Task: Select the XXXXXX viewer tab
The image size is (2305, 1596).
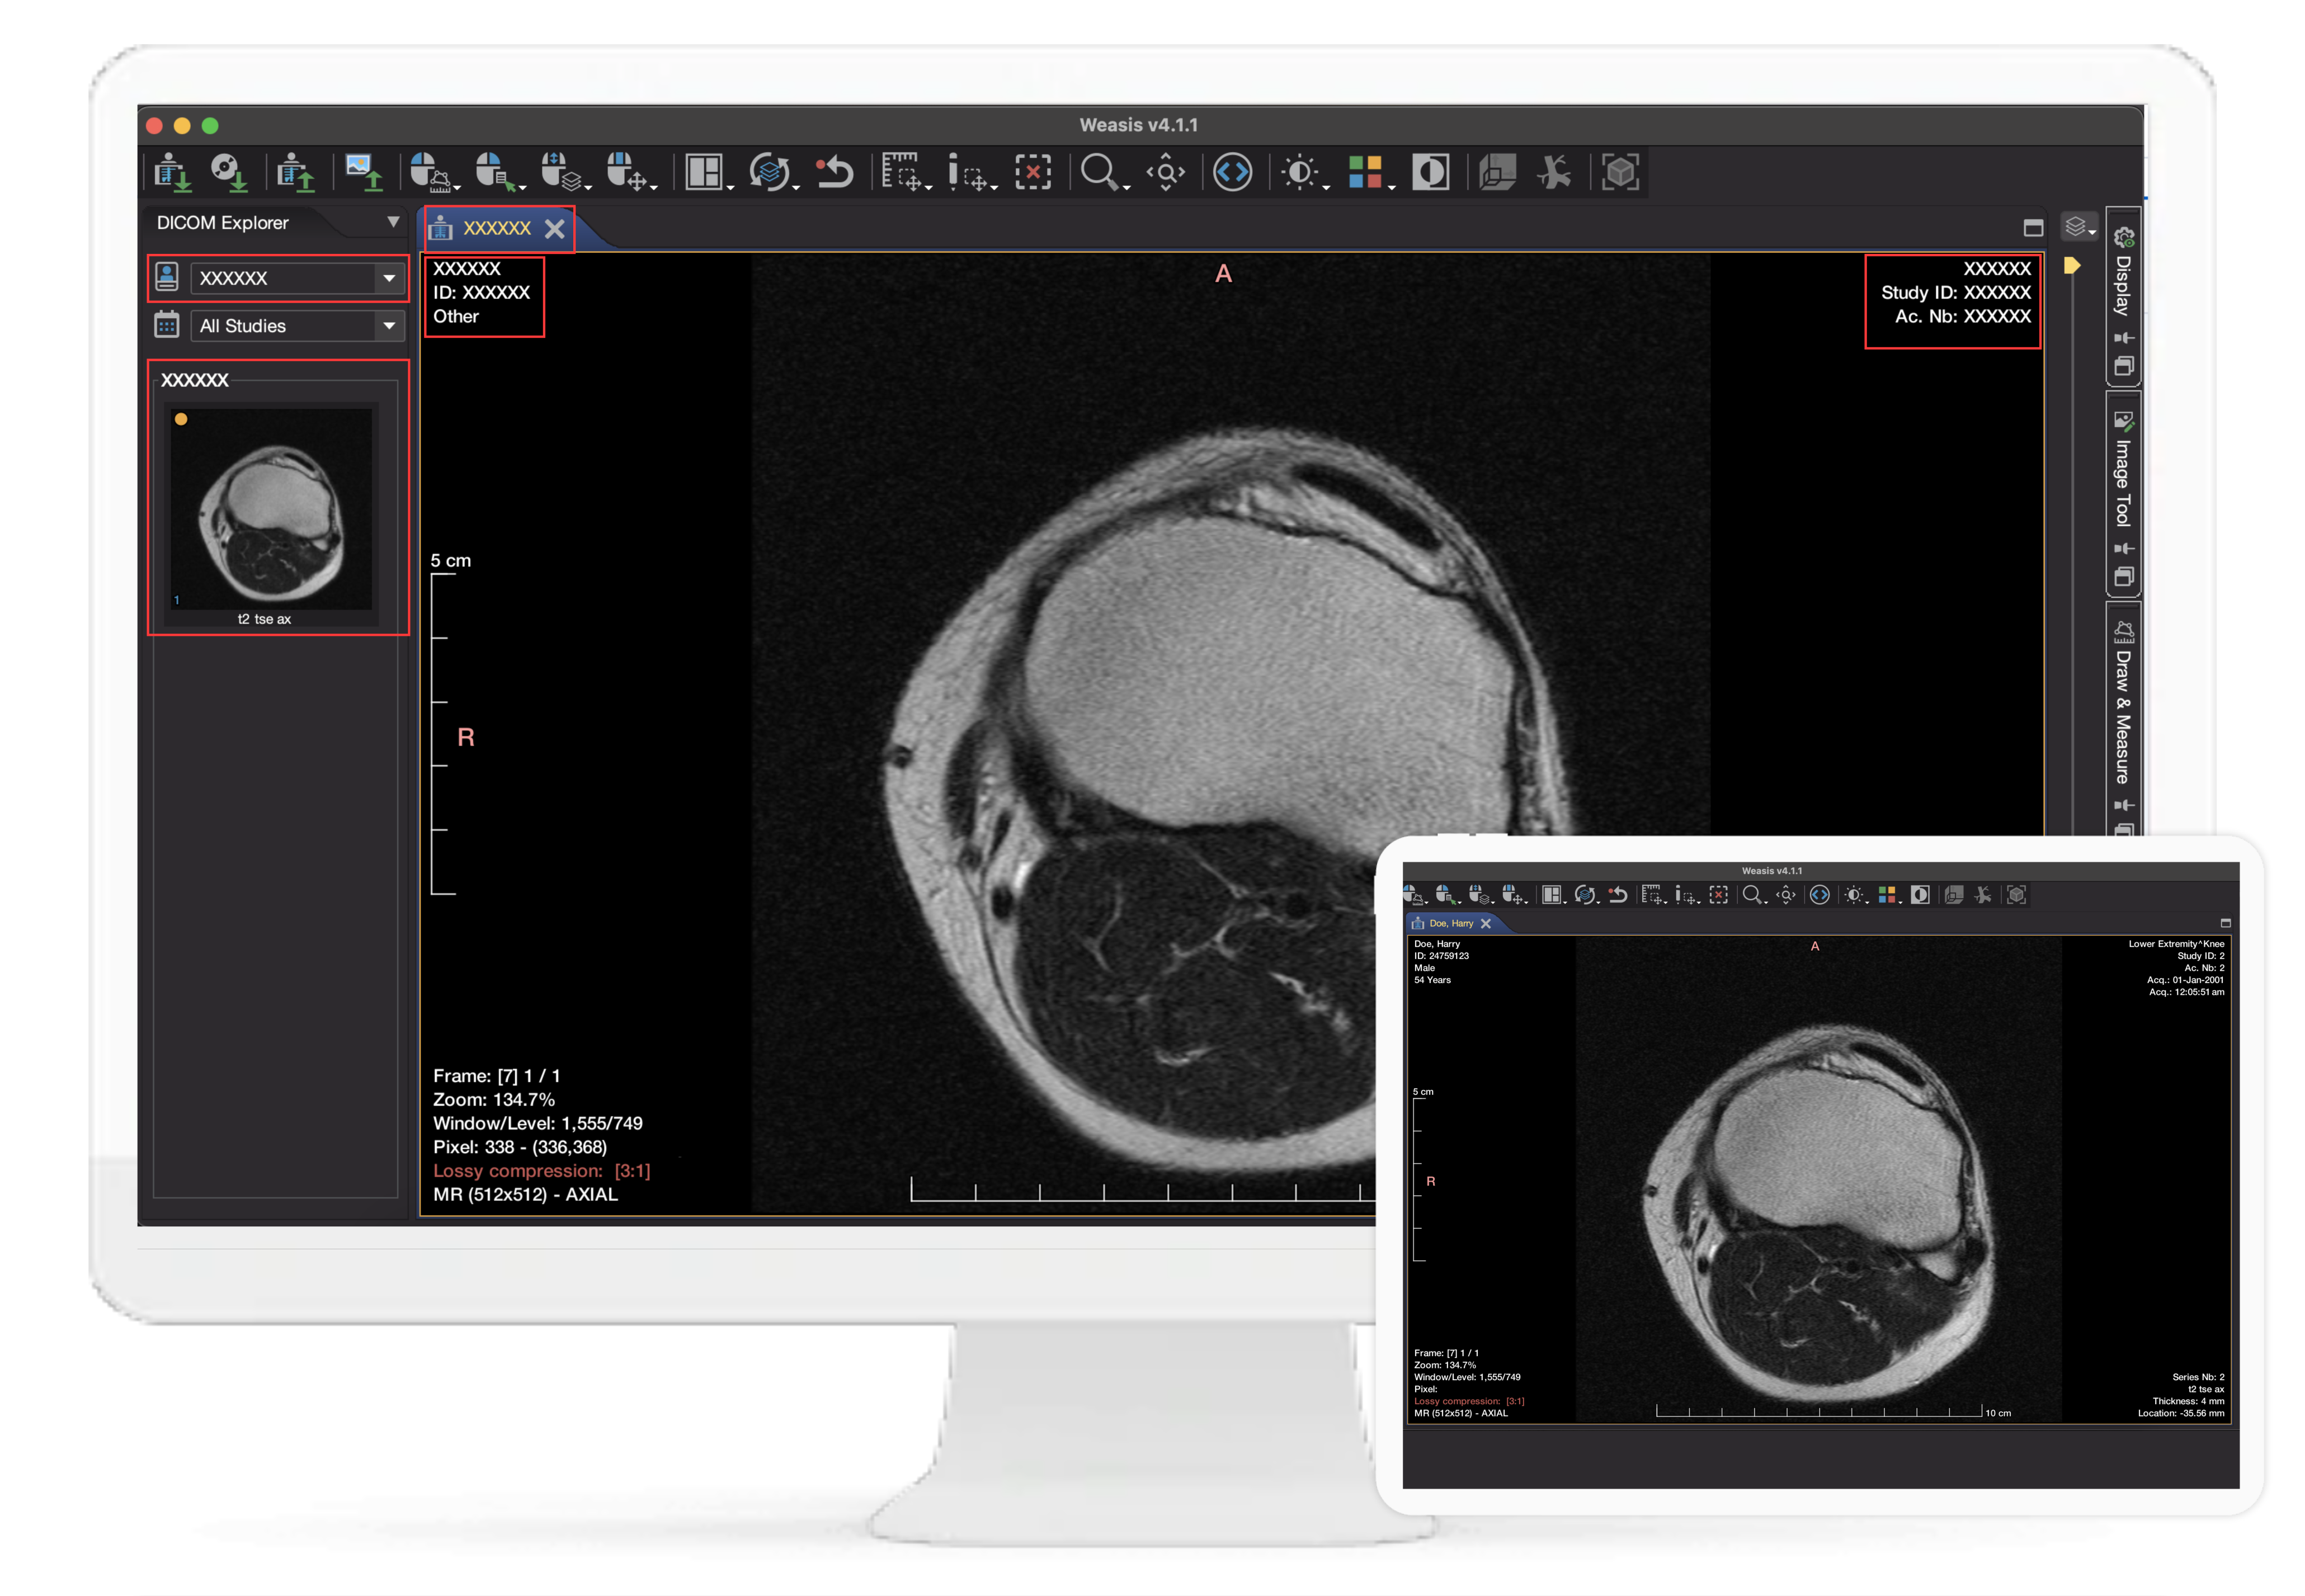Action: click(x=496, y=229)
